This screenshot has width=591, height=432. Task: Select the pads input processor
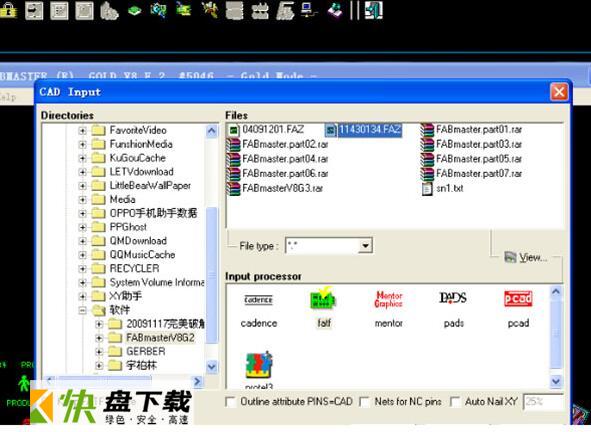453,309
